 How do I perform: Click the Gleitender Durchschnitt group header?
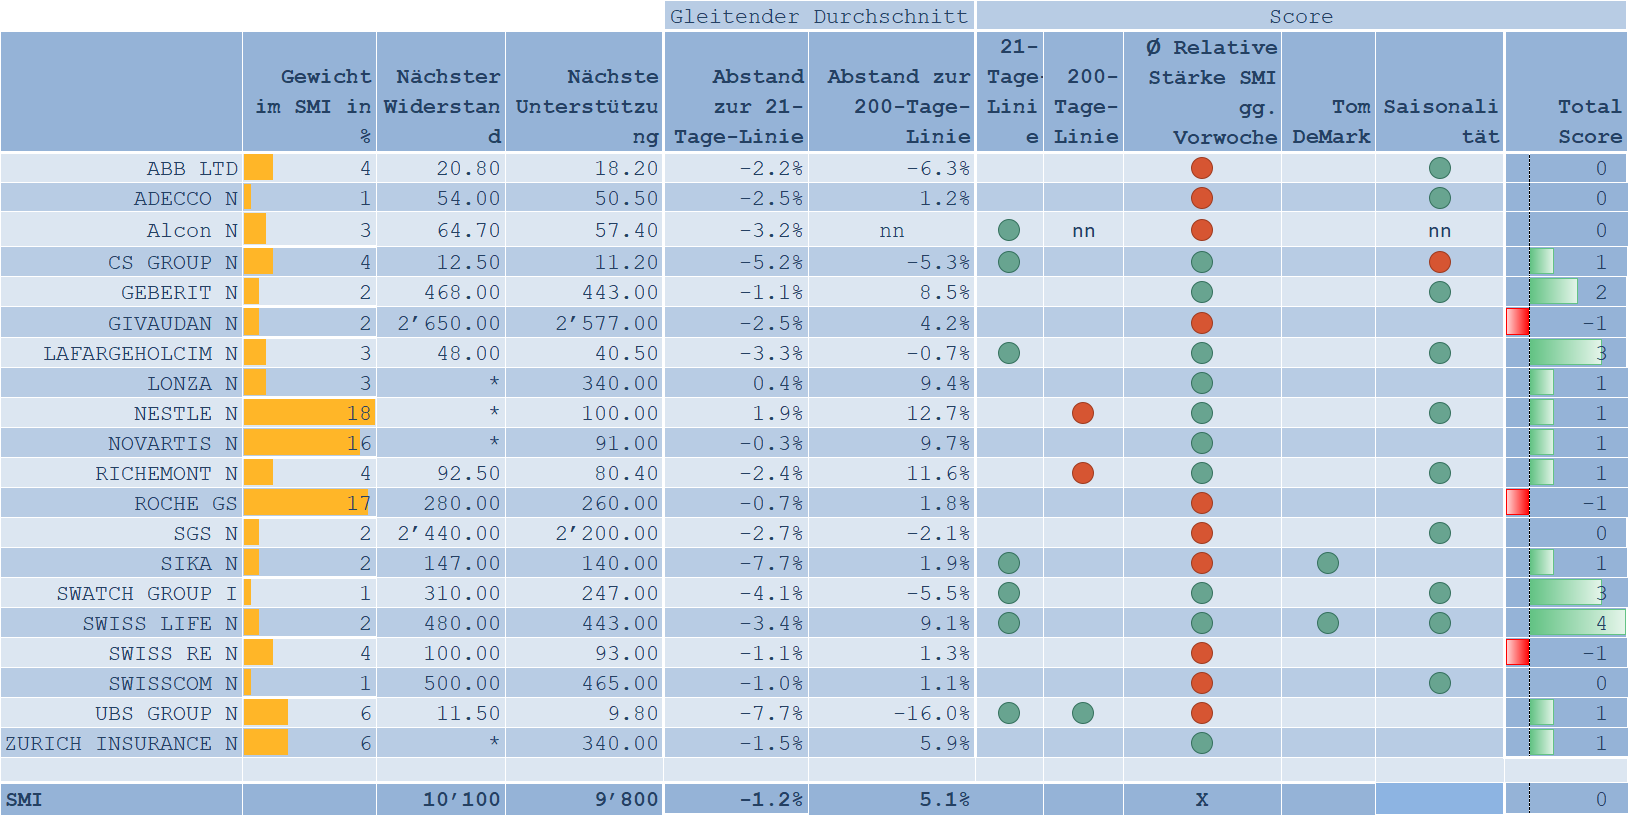coord(818,16)
